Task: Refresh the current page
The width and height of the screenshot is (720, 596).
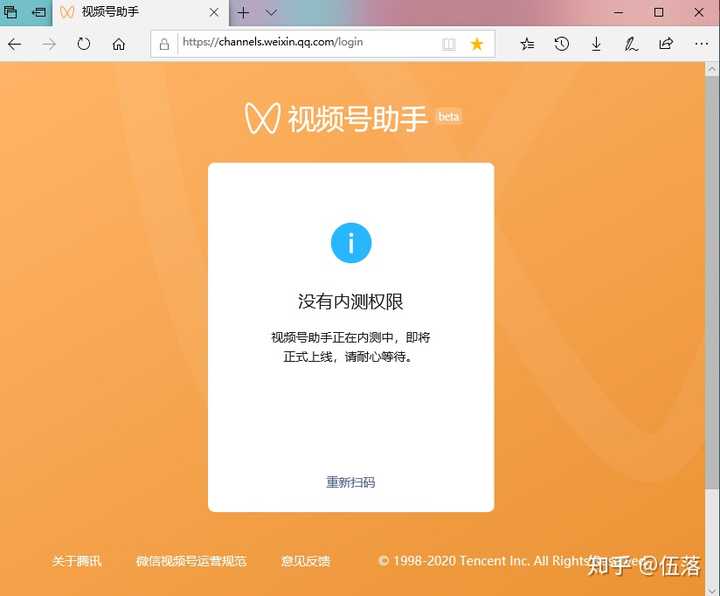Action: (x=84, y=44)
